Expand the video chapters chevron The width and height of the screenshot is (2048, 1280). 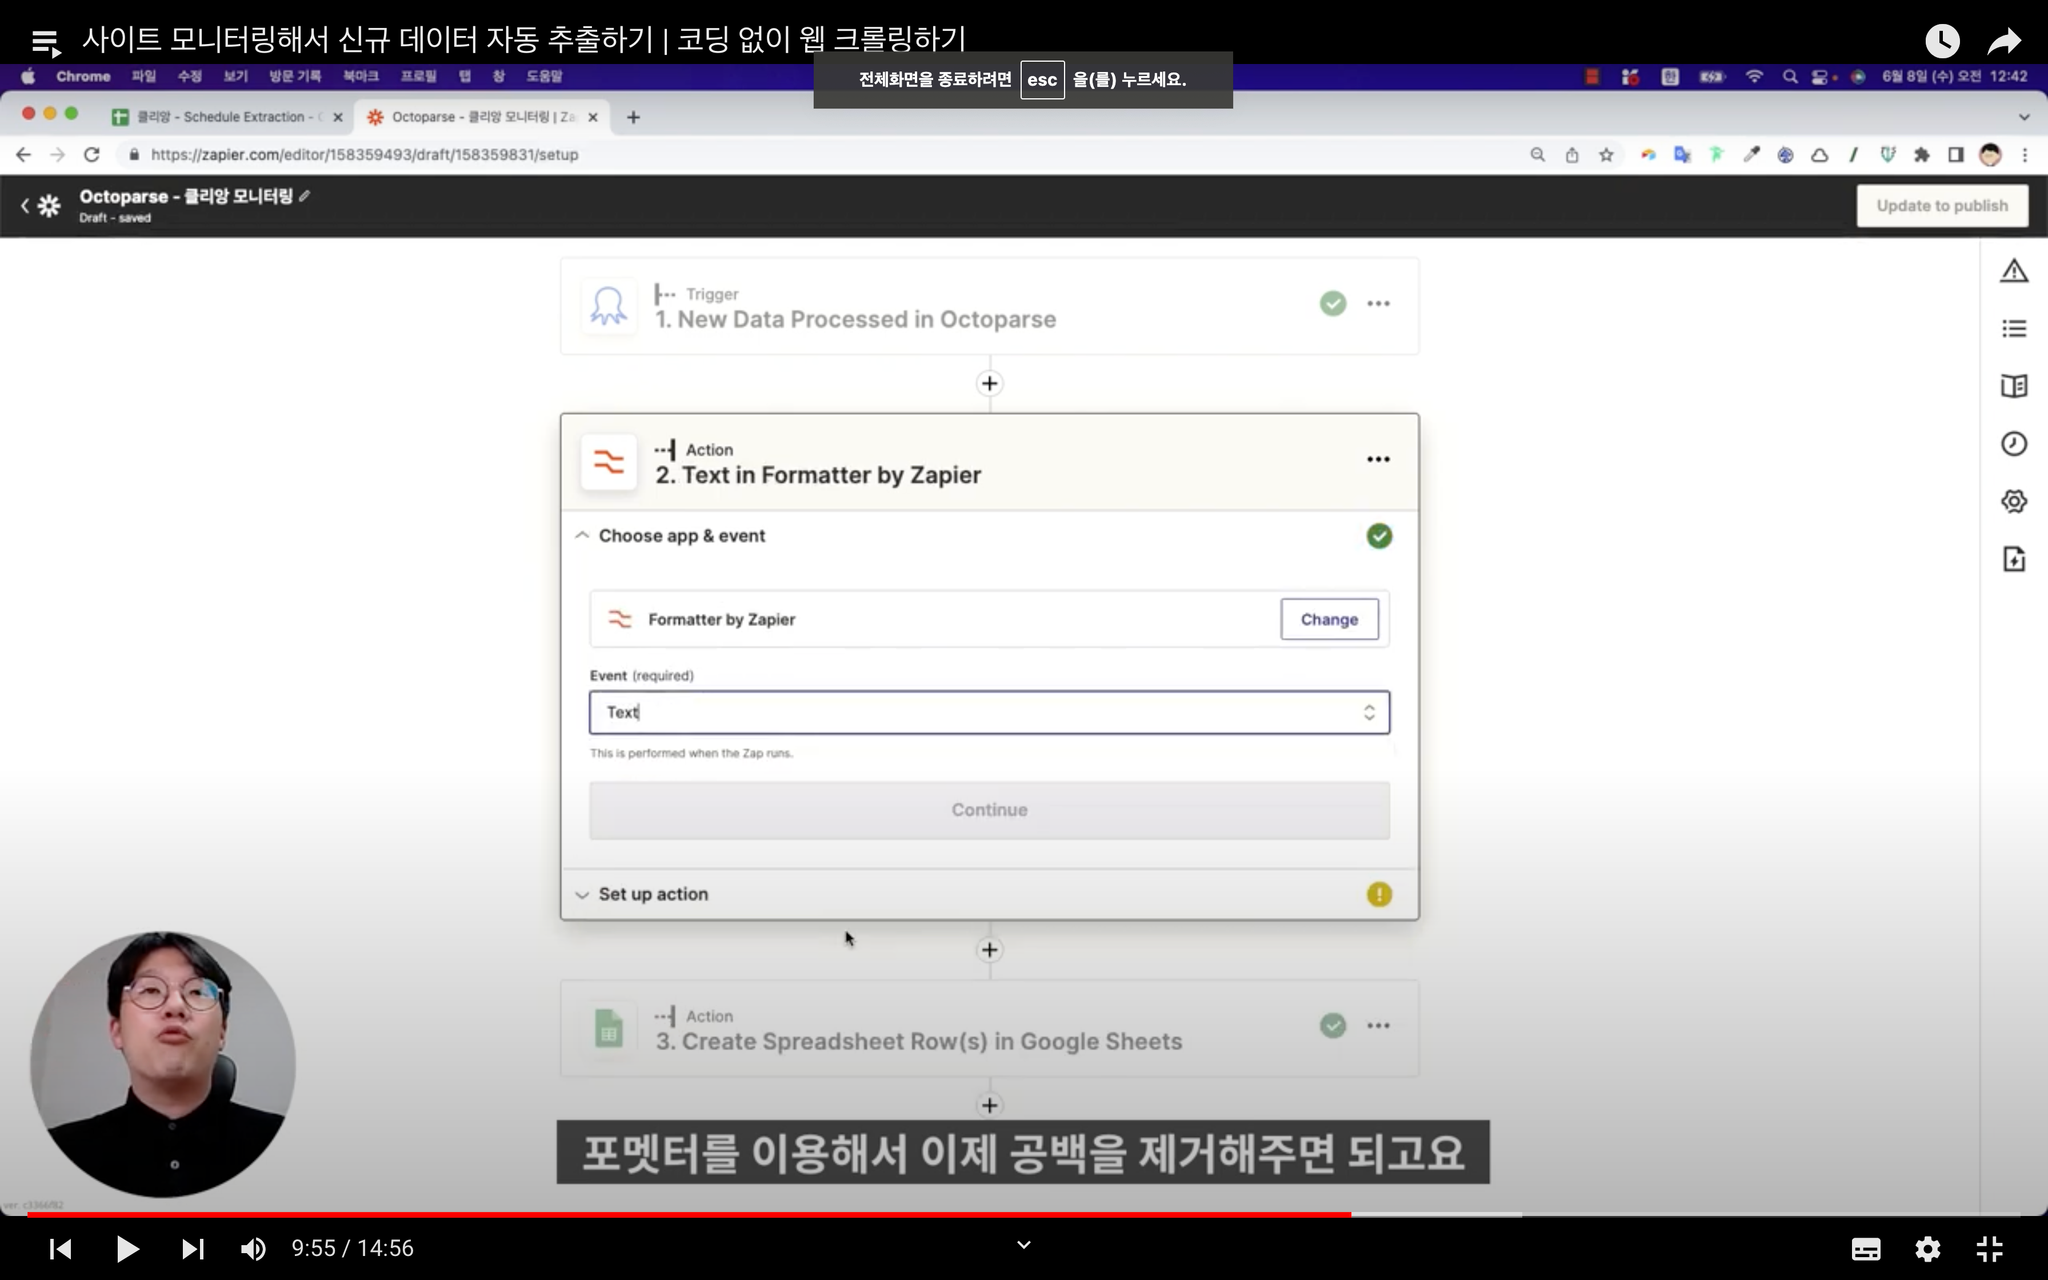pos(1023,1245)
